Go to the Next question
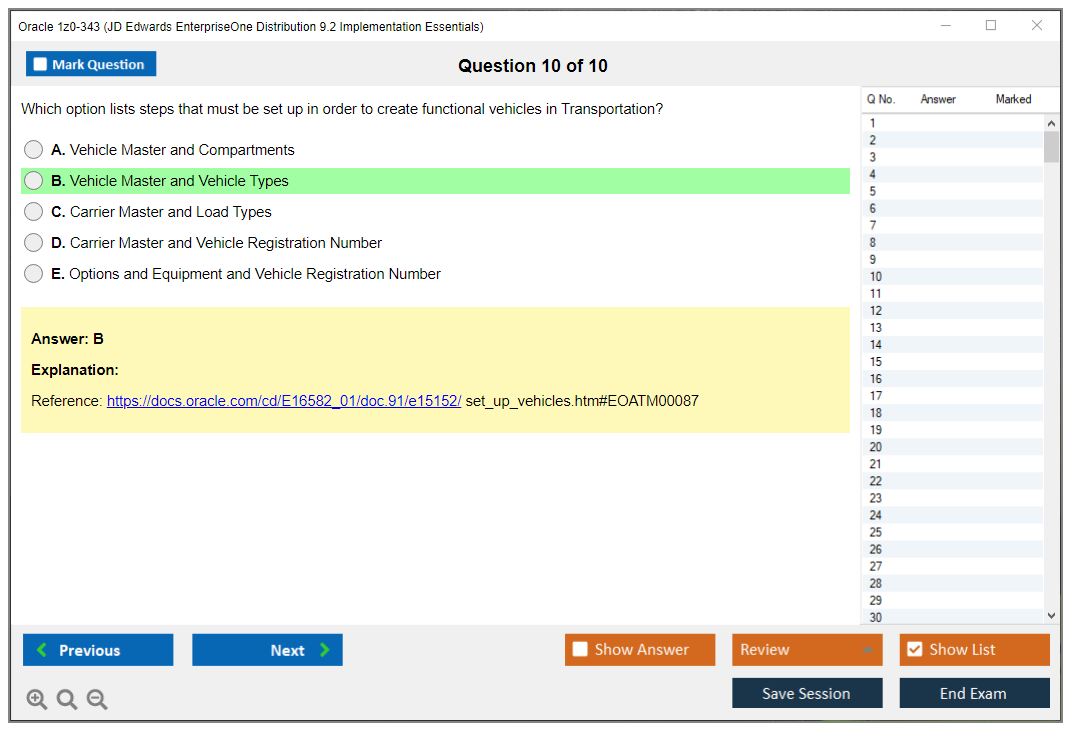 [267, 649]
